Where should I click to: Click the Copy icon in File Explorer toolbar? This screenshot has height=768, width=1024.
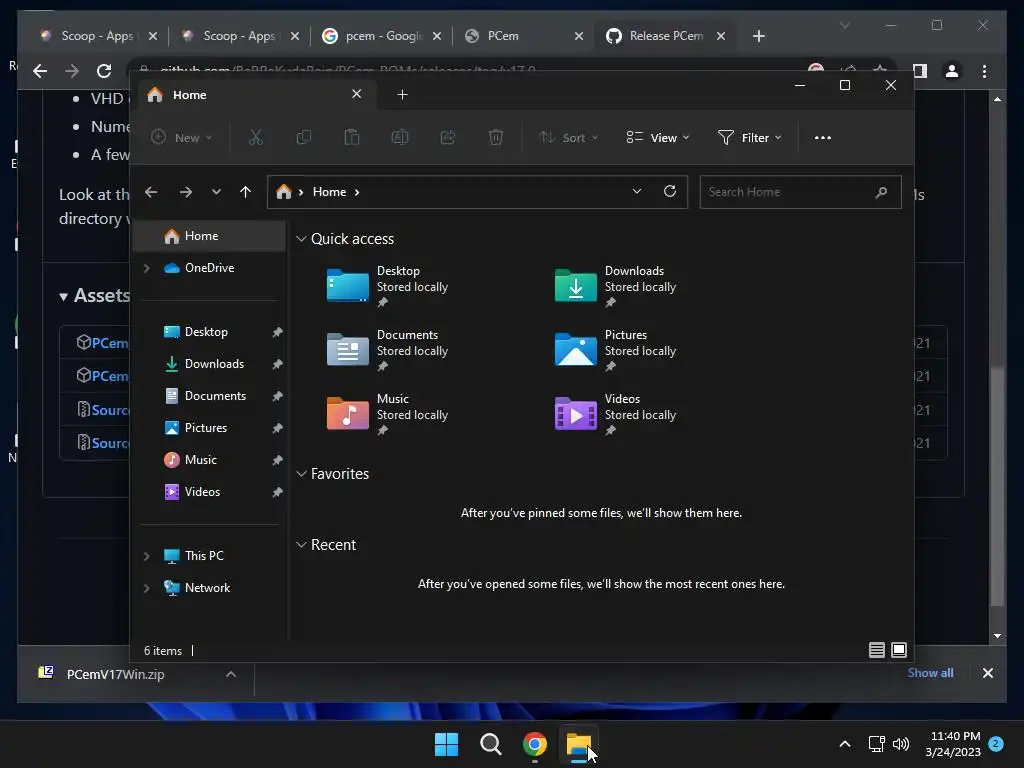(304, 137)
